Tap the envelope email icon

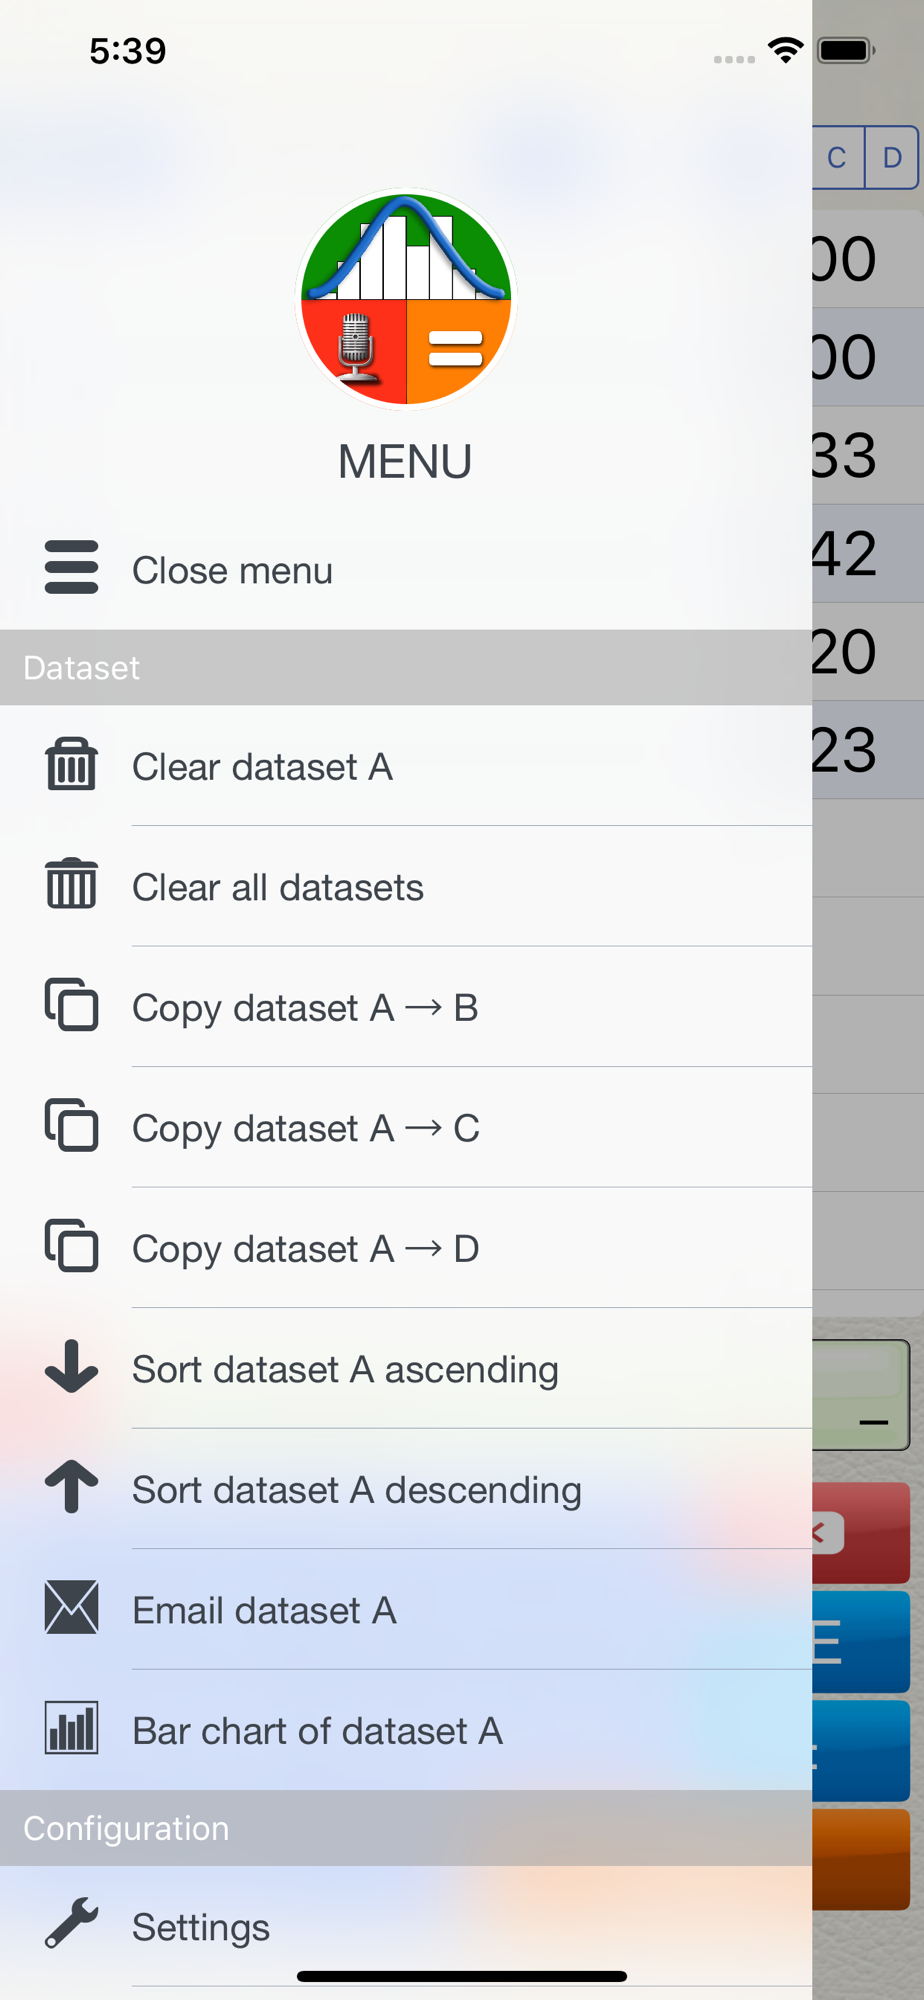71,1608
